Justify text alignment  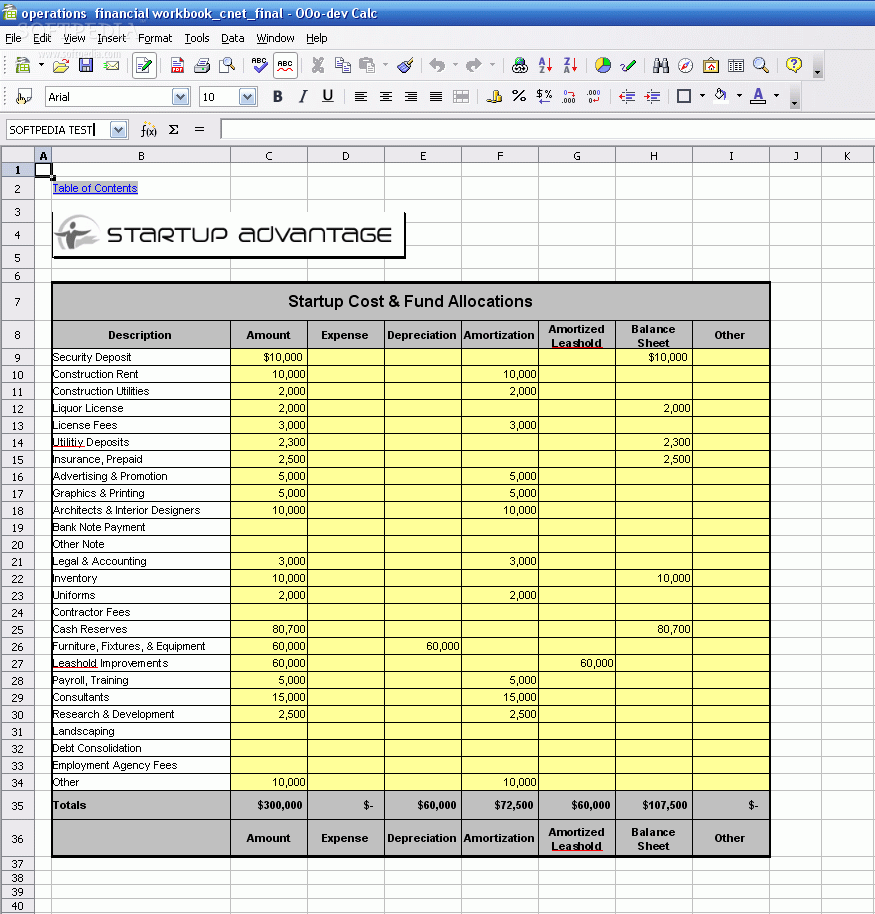click(435, 97)
